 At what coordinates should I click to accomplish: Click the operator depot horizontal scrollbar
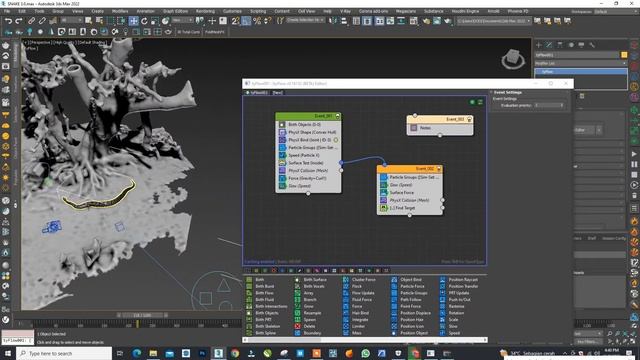(x=365, y=340)
